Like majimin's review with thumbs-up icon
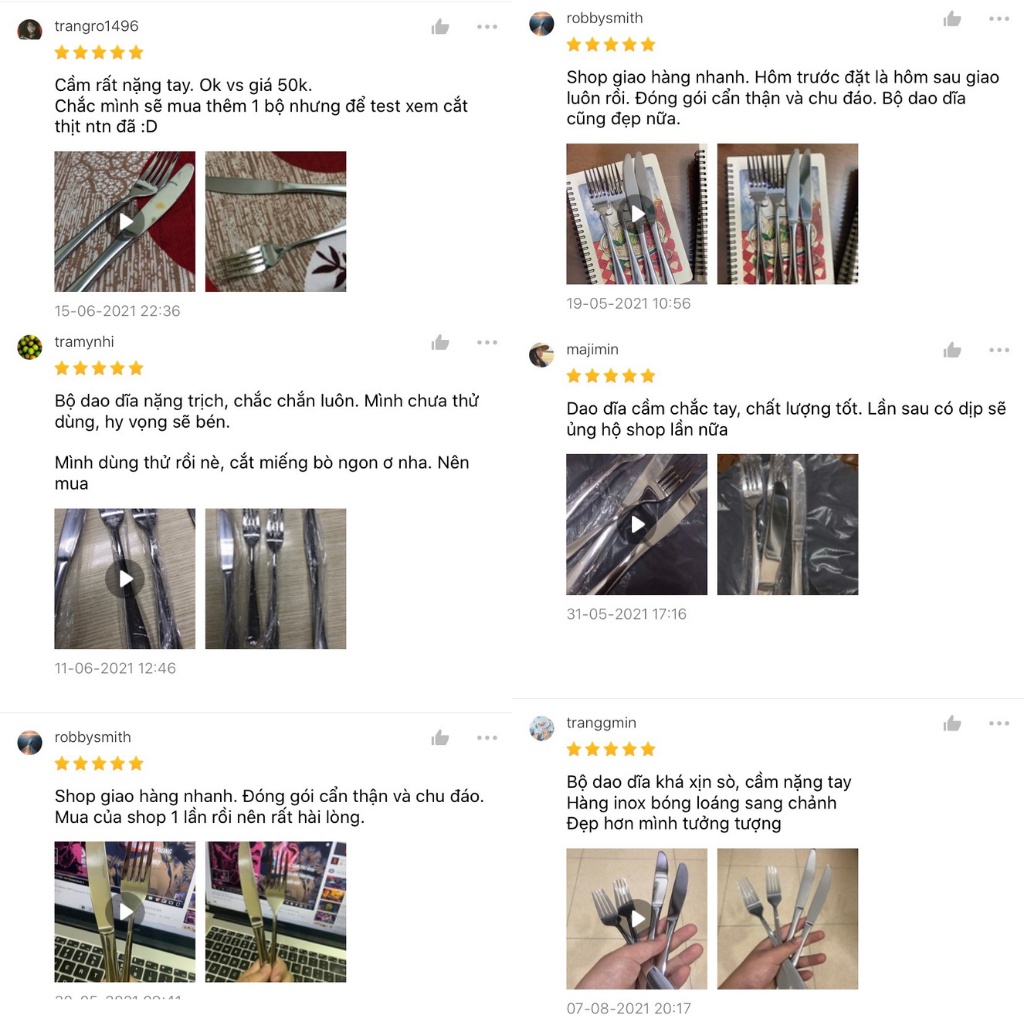The width and height of the screenshot is (1024, 1024). pos(952,350)
